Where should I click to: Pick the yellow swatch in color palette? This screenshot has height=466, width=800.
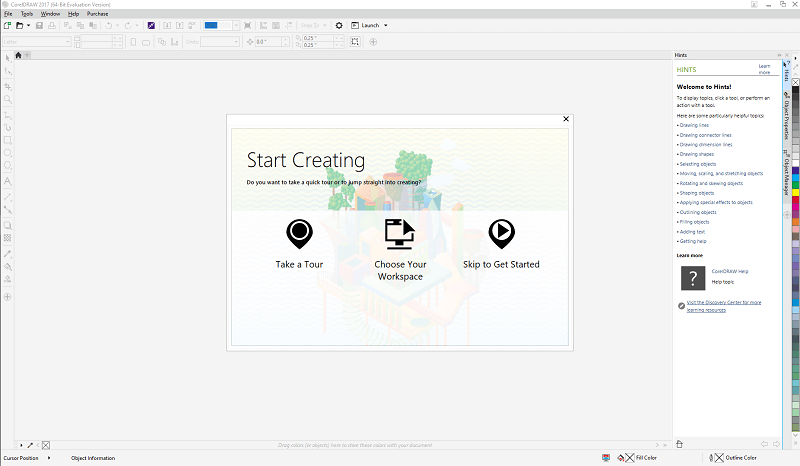pyautogui.click(x=795, y=192)
